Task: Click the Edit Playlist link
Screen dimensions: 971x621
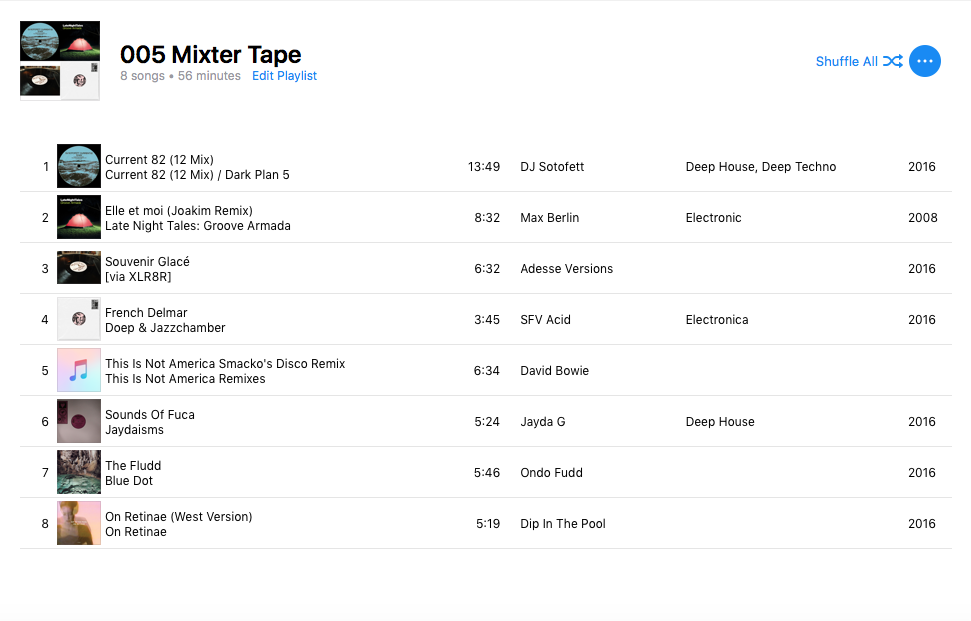Action: click(x=284, y=76)
